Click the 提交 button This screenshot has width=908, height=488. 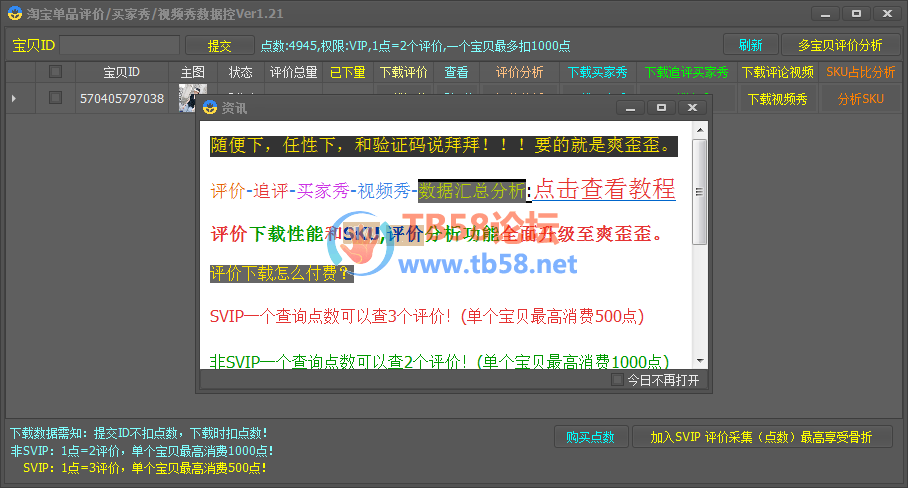pyautogui.click(x=219, y=46)
